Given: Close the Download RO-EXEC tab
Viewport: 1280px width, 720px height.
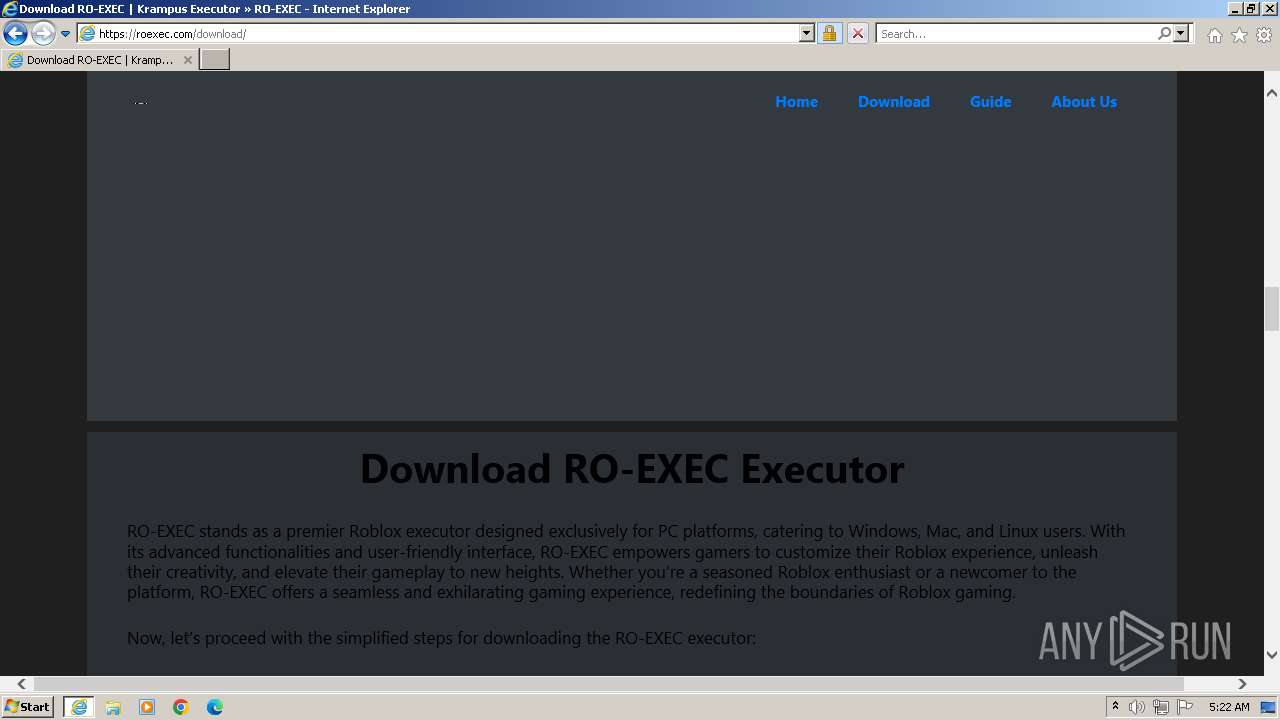Looking at the screenshot, I should point(188,60).
